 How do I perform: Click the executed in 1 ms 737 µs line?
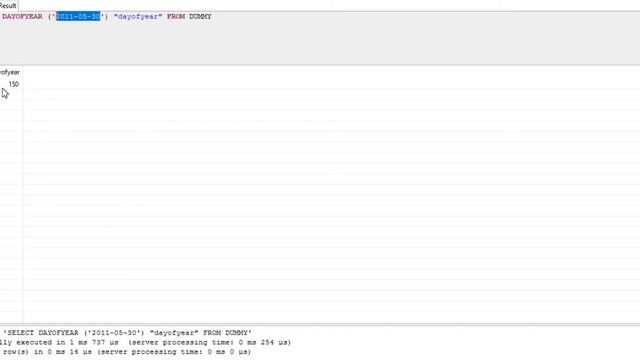[x=146, y=342]
